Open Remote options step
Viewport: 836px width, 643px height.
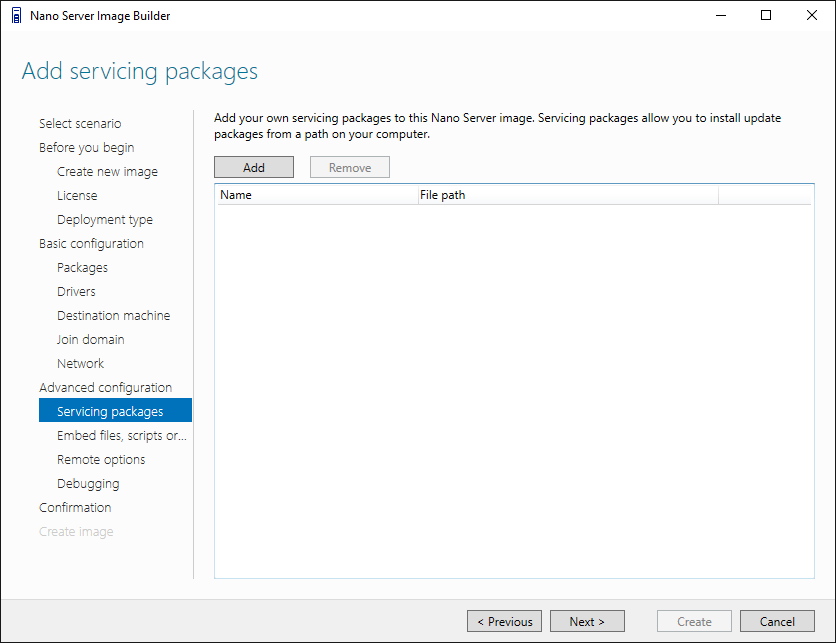(x=101, y=459)
